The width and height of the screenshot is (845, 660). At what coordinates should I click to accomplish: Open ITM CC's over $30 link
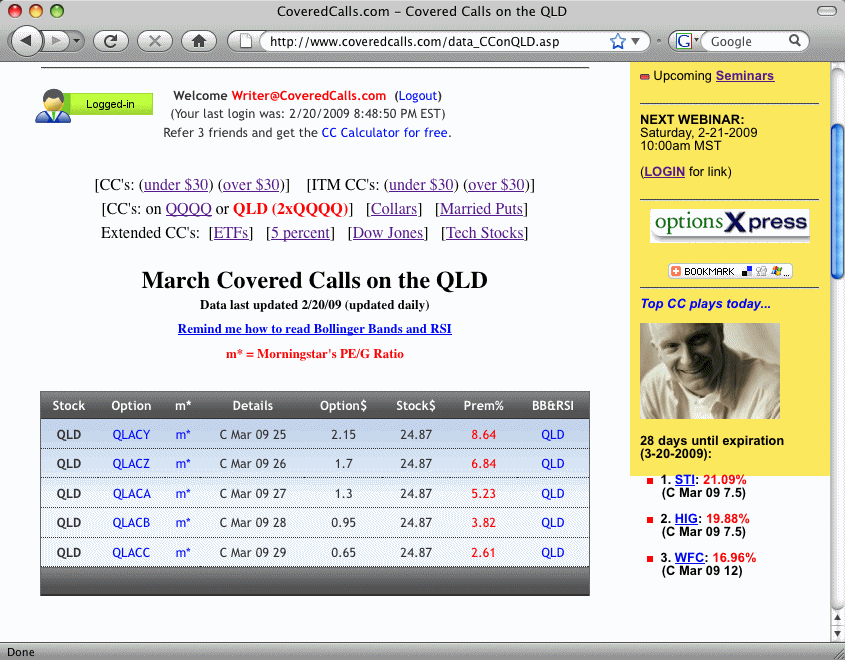pos(496,185)
